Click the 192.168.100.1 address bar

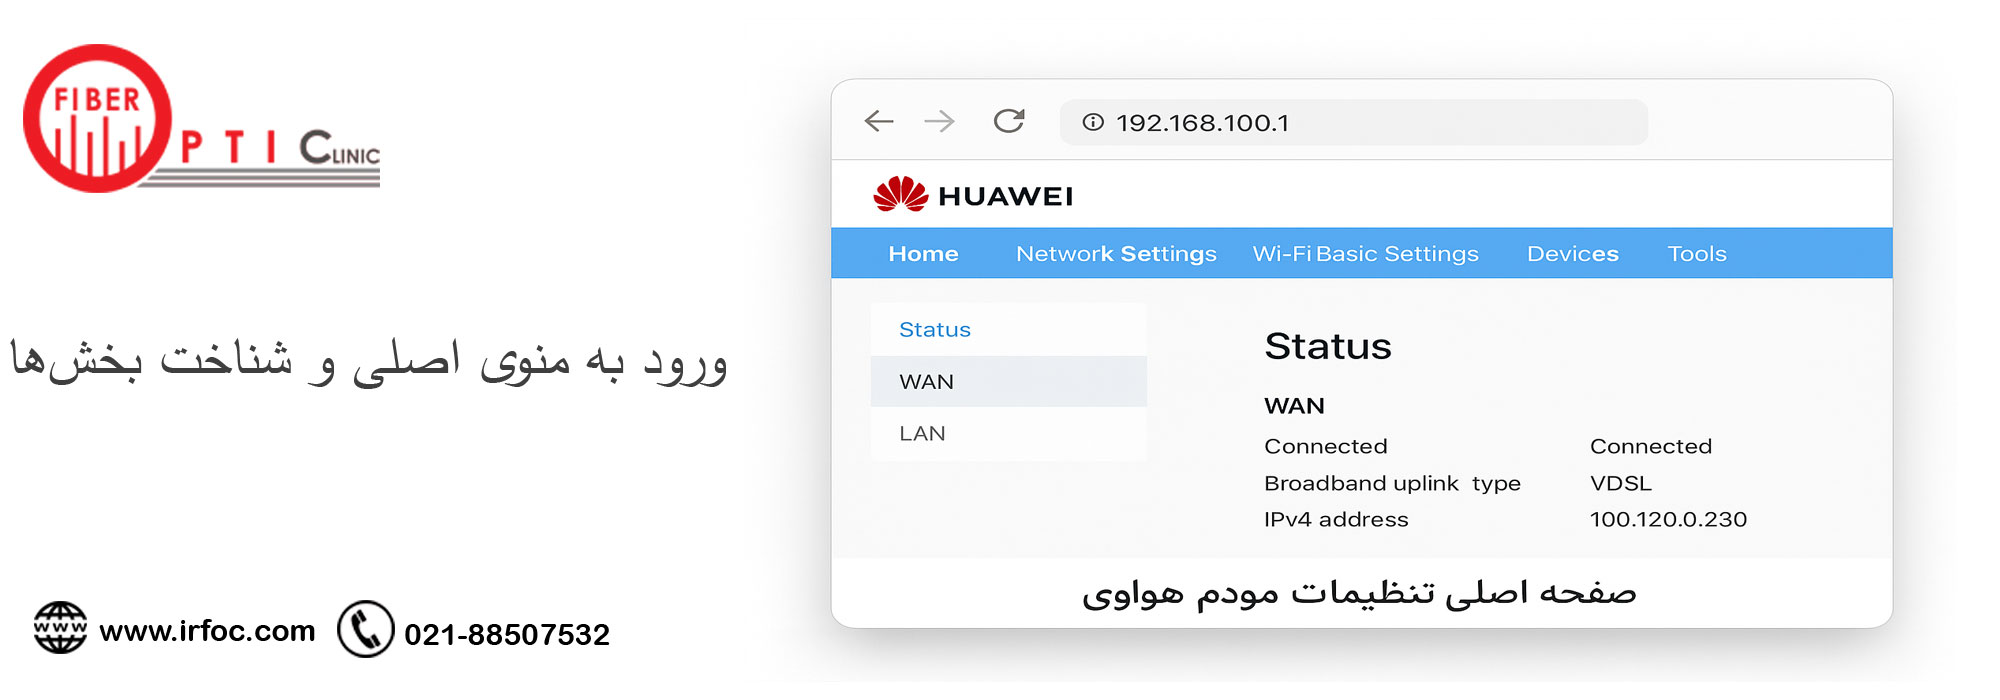pyautogui.click(x=1360, y=122)
